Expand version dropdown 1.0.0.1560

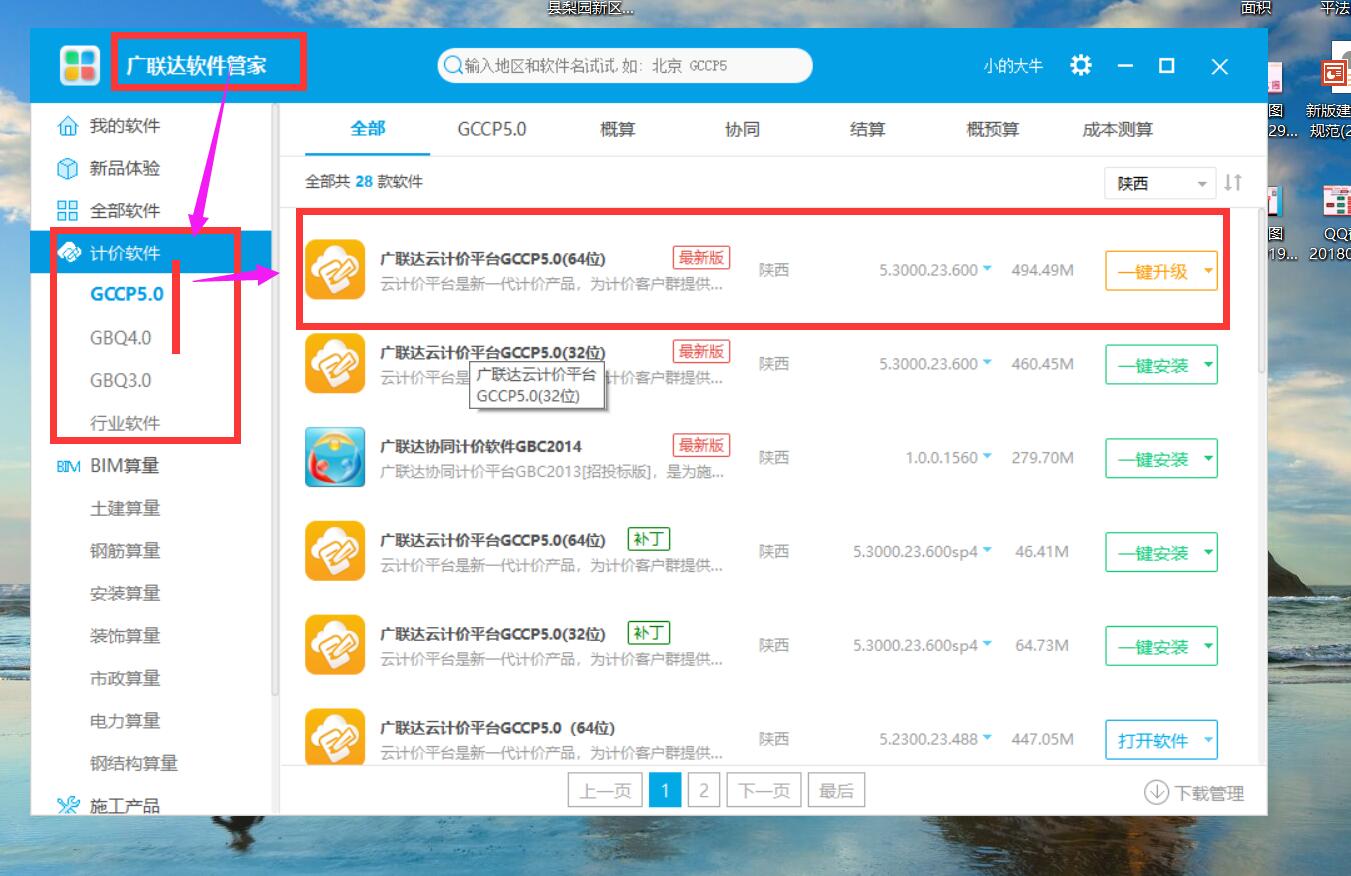pyautogui.click(x=987, y=457)
